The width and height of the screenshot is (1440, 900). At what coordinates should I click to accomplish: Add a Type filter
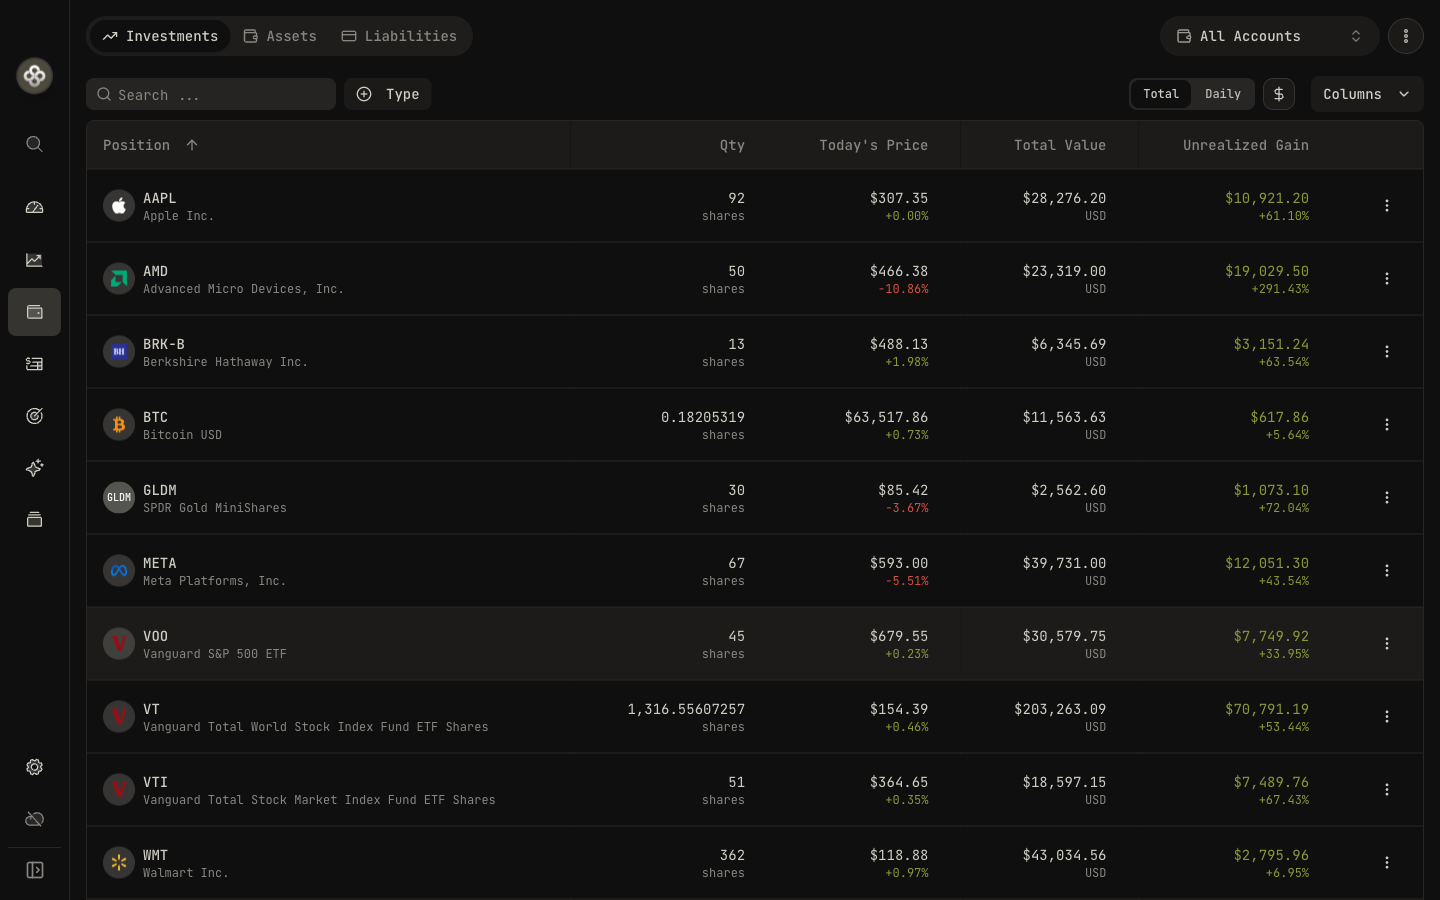point(388,94)
